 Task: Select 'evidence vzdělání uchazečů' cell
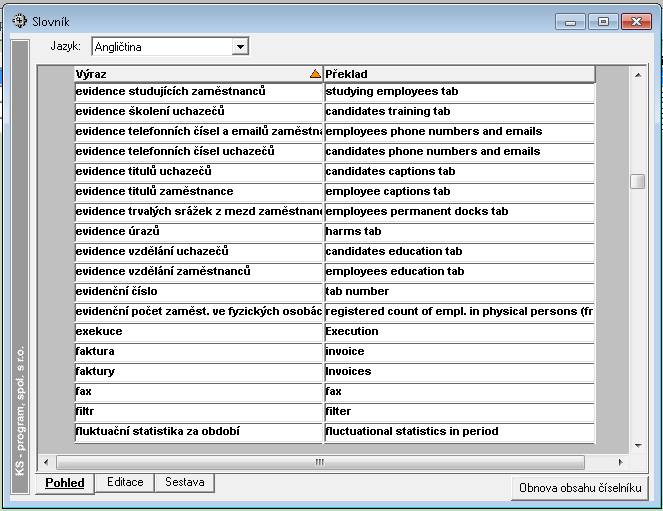198,252
